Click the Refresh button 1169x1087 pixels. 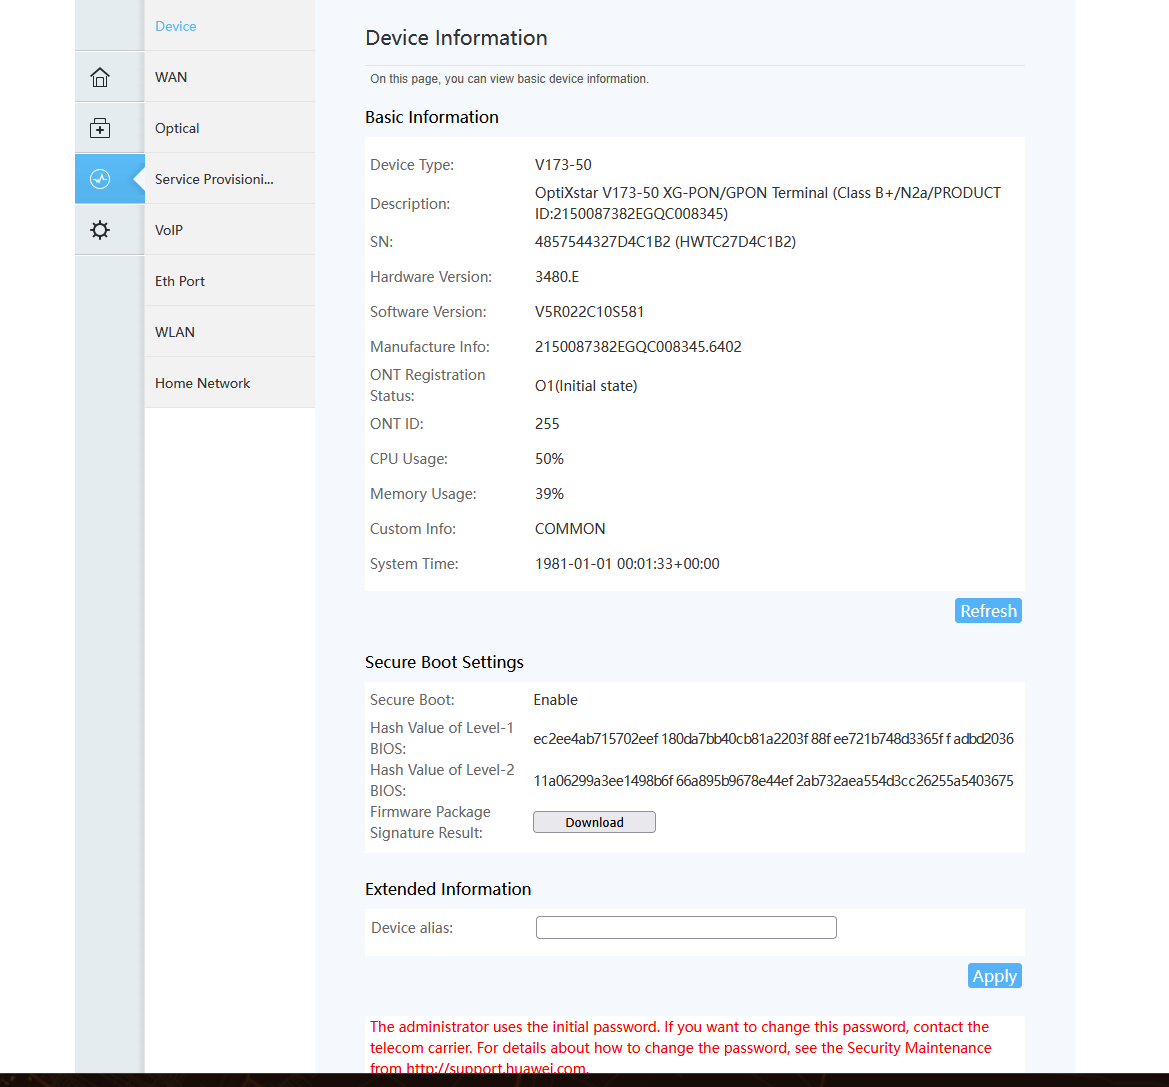coord(988,611)
